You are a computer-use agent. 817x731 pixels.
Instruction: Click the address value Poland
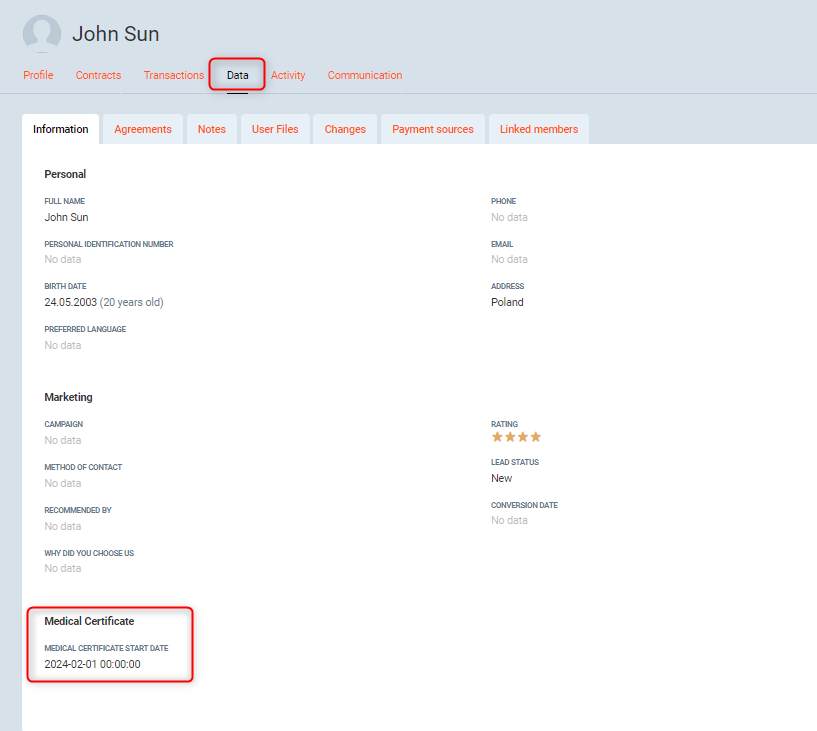pyautogui.click(x=507, y=302)
